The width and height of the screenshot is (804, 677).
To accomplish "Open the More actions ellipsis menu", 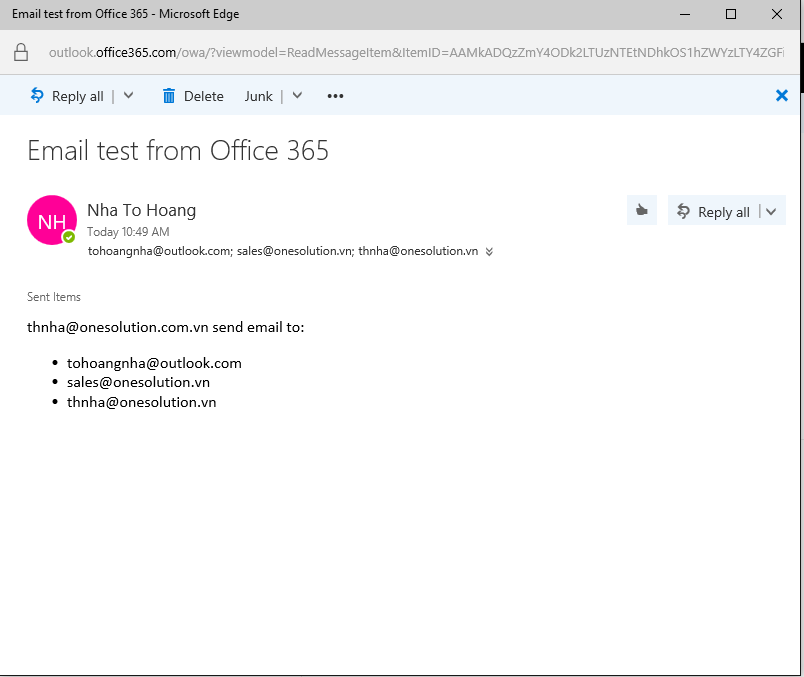I will (x=335, y=96).
